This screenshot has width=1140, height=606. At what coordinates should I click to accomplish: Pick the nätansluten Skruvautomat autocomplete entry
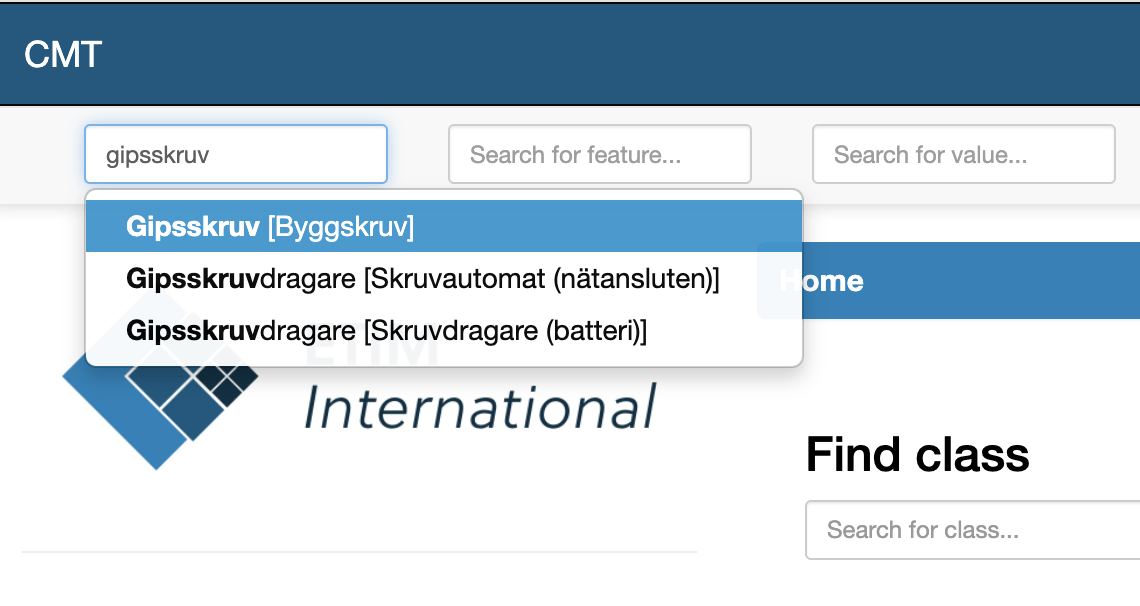click(422, 279)
